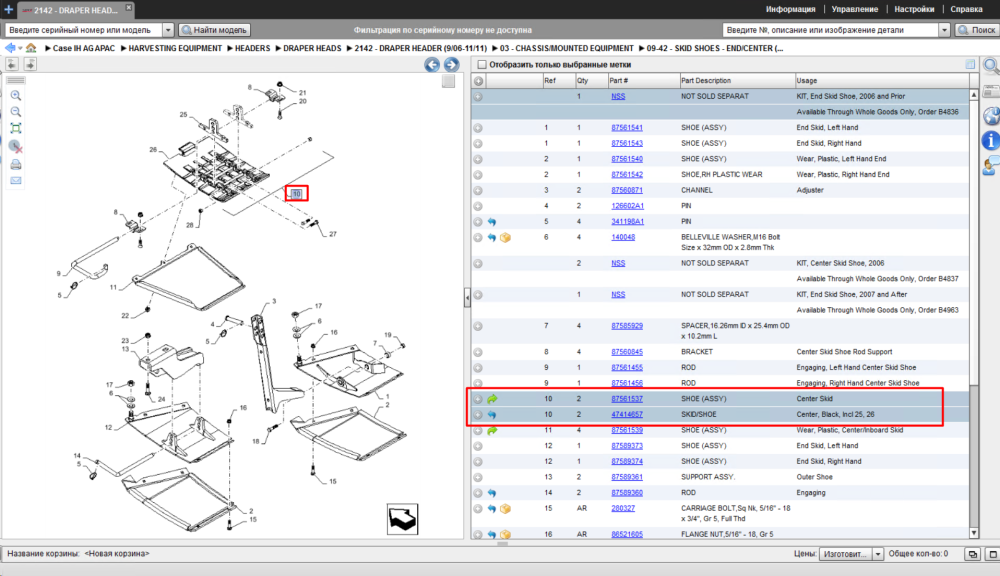Click green replacement arrow for part 87561537

tap(492, 399)
